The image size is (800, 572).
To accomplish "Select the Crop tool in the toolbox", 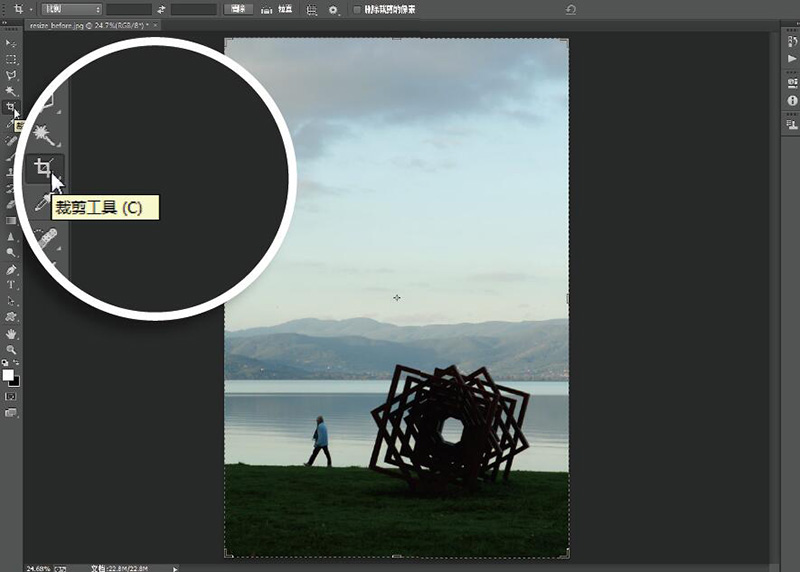I will pos(11,107).
